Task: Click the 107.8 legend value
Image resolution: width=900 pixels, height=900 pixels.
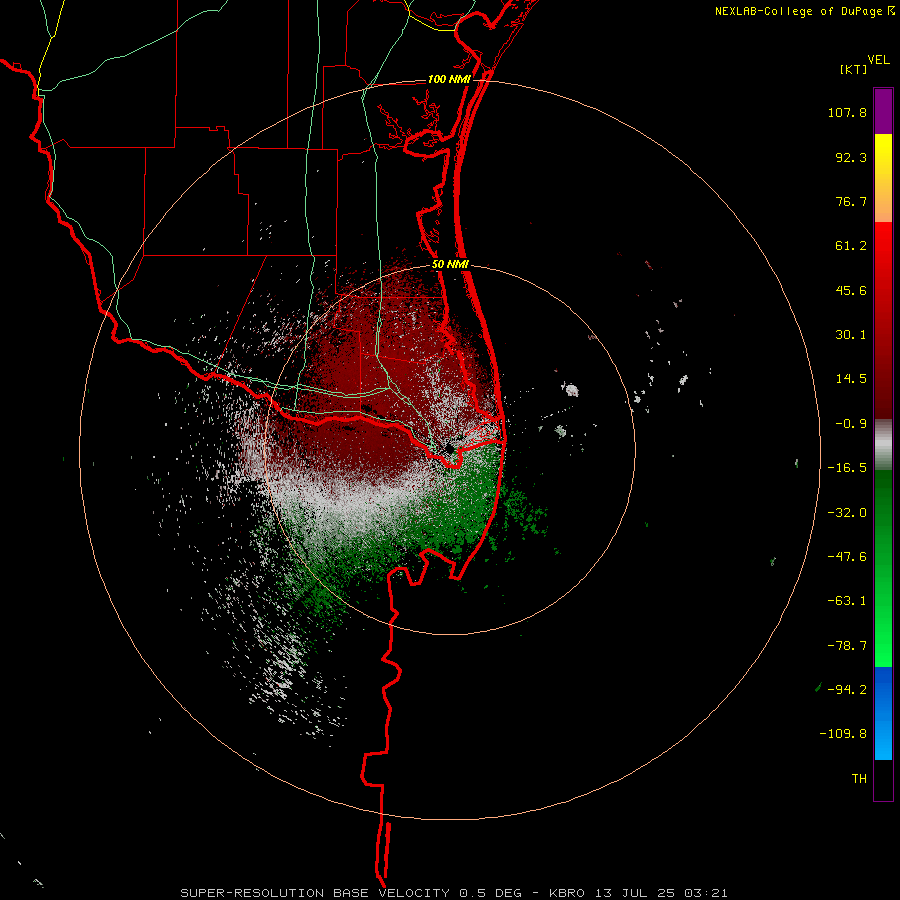Action: coord(847,112)
